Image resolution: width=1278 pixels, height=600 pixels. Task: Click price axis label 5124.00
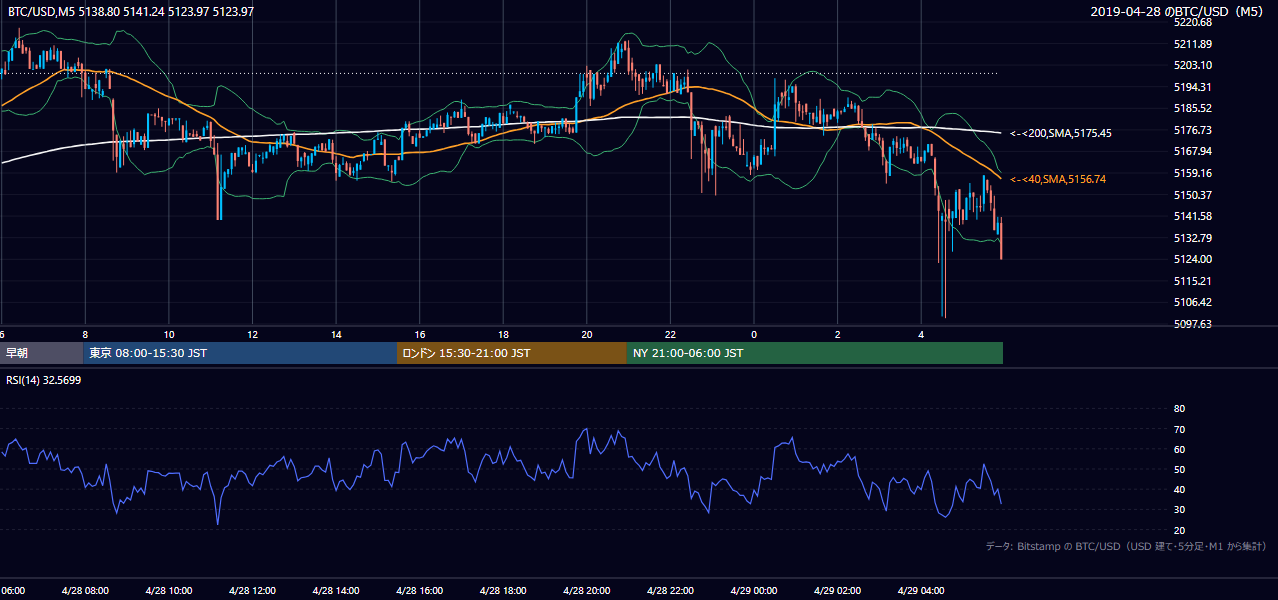tap(1193, 259)
